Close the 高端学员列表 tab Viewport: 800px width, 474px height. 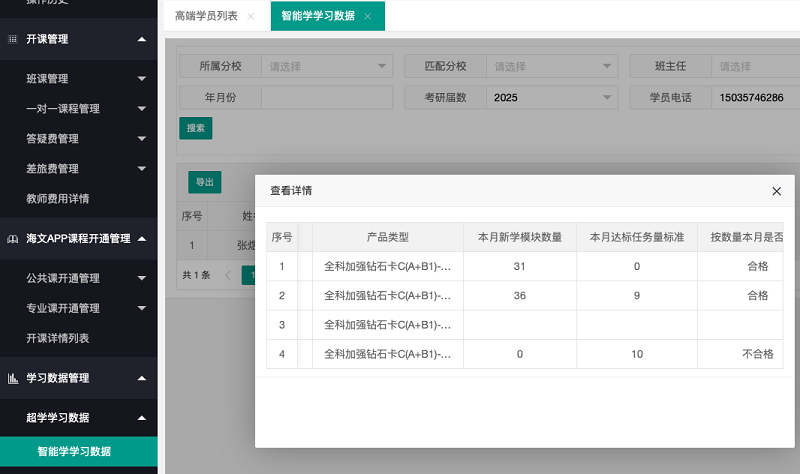250,17
